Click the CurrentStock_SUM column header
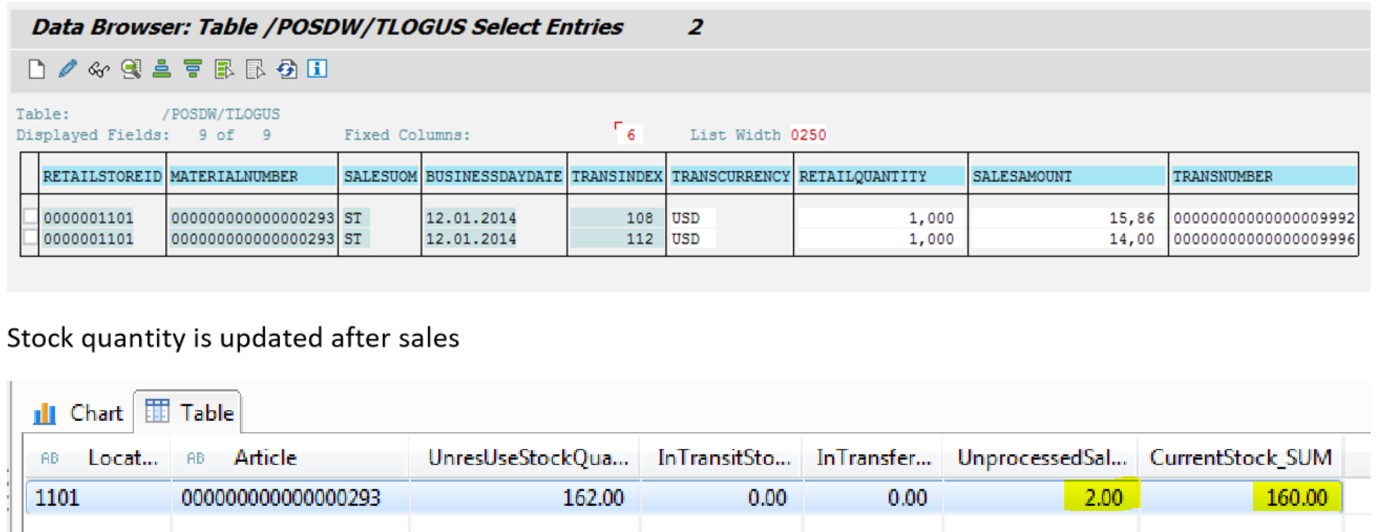The image size is (1378, 532). [x=1240, y=458]
